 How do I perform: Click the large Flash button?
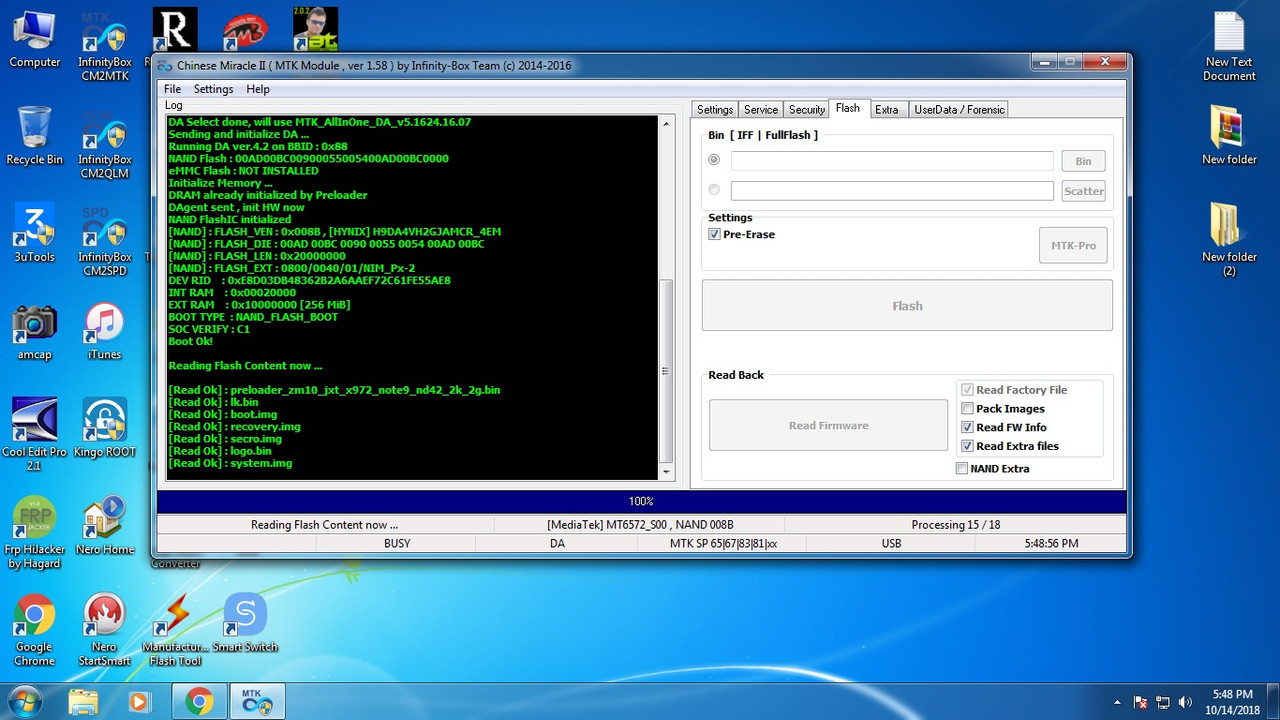[907, 306]
